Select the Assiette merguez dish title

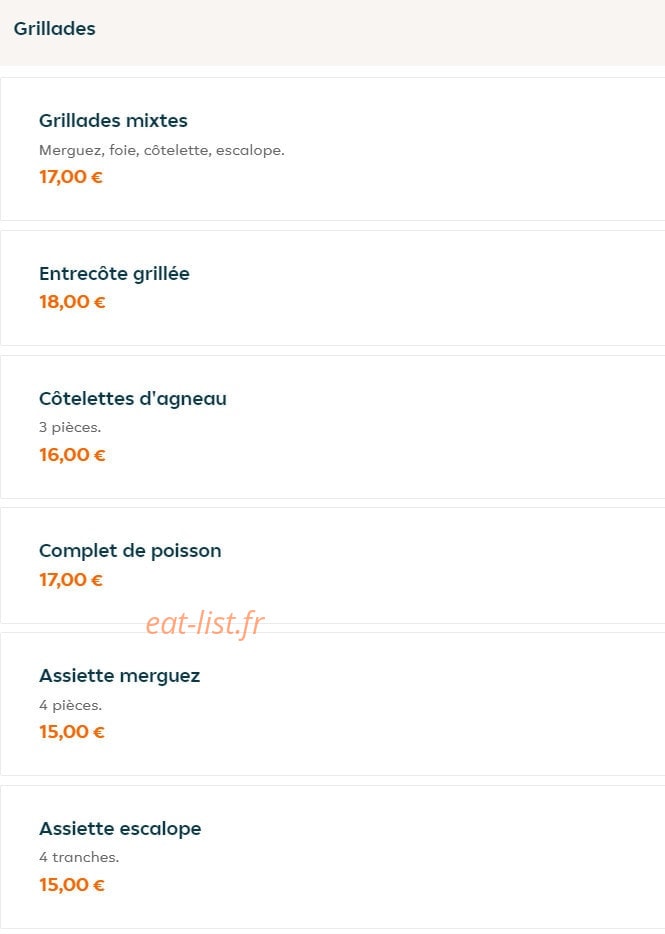click(120, 676)
